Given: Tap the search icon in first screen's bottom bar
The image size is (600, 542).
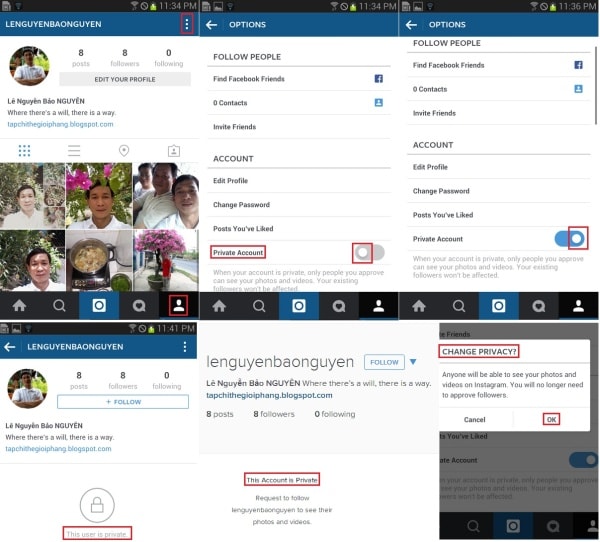Looking at the screenshot, I should (59, 305).
